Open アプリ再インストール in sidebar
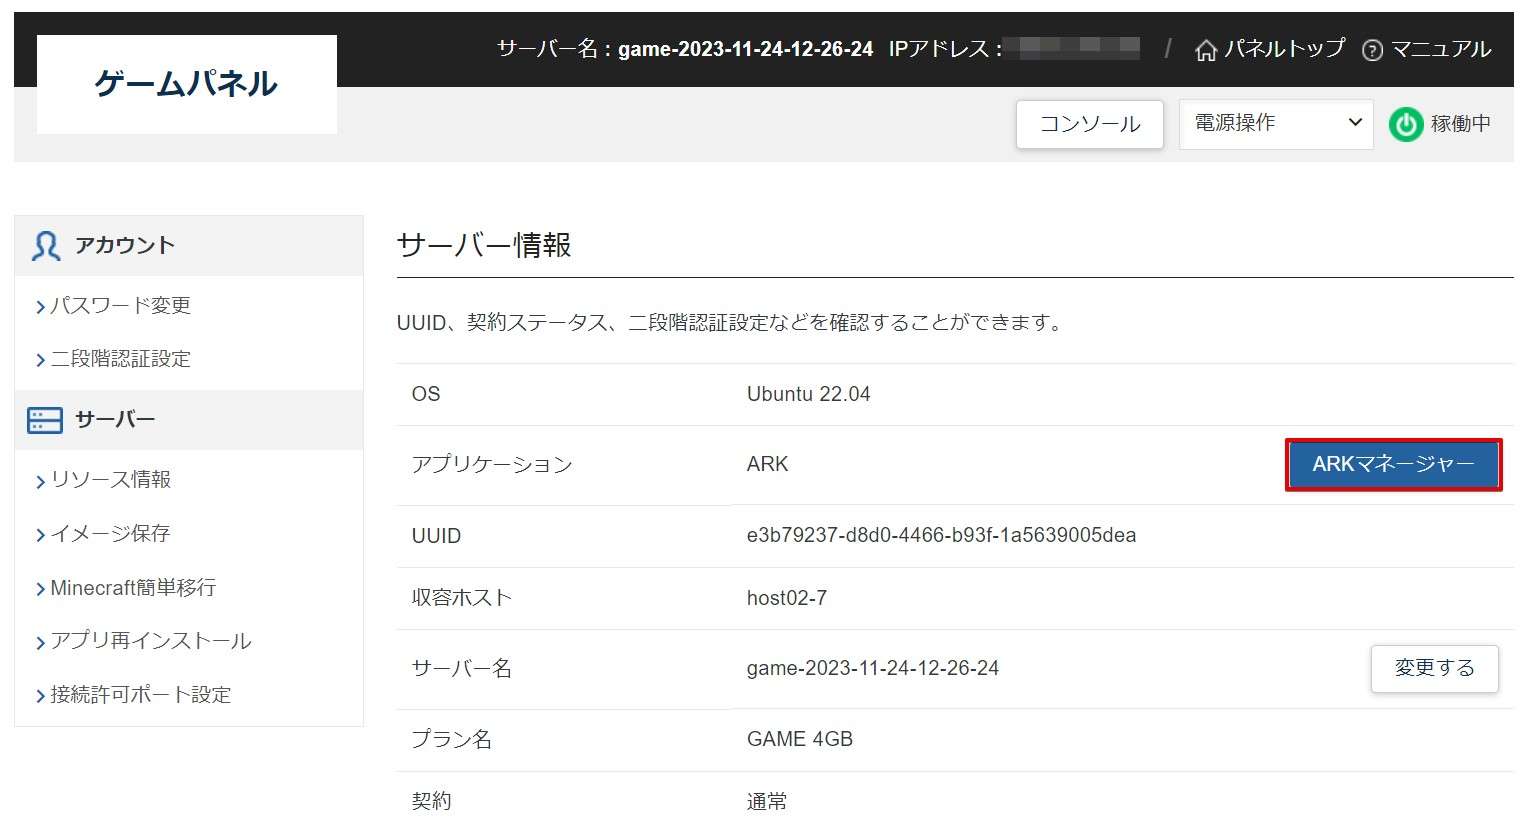Image resolution: width=1530 pixels, height=831 pixels. click(151, 641)
